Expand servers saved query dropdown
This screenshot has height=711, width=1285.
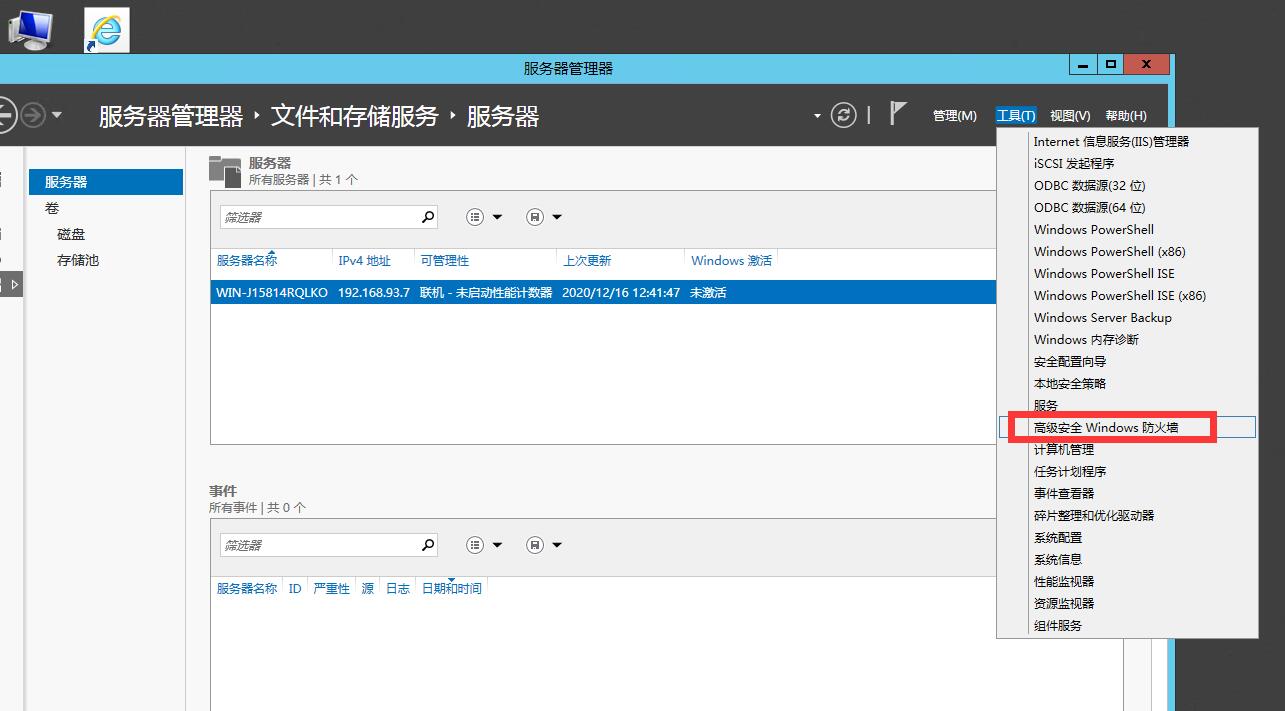[x=545, y=217]
